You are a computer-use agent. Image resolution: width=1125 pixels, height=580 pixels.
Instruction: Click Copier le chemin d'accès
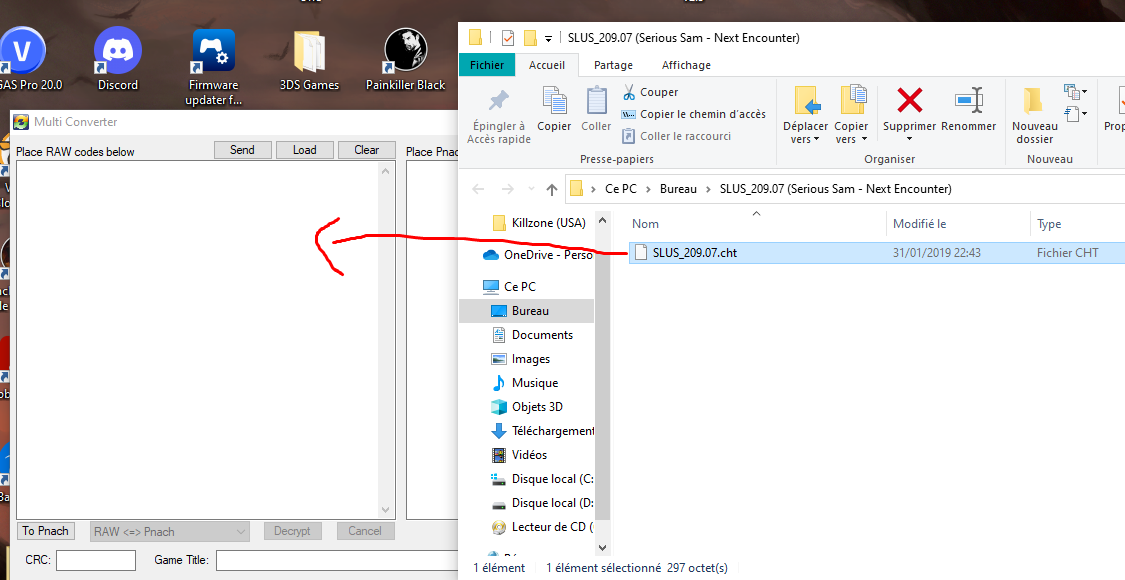pyautogui.click(x=693, y=114)
